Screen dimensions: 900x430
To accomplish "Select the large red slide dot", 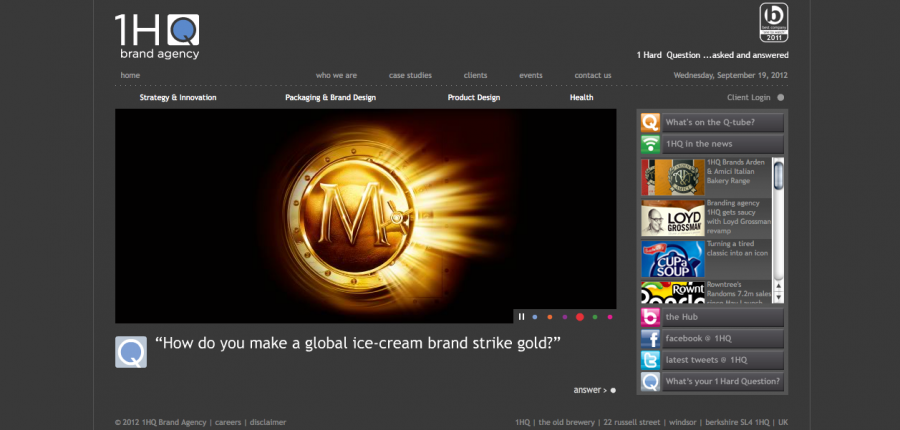I will (580, 317).
